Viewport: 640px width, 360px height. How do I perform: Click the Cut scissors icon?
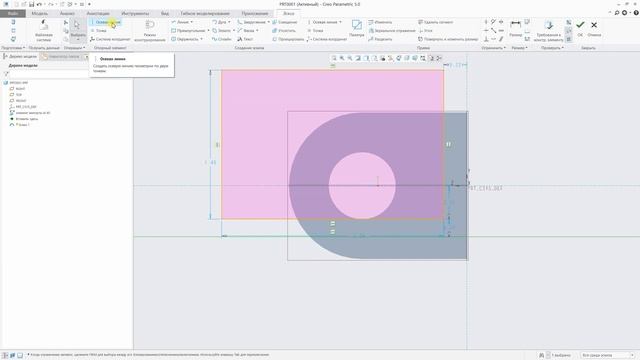pos(66,22)
